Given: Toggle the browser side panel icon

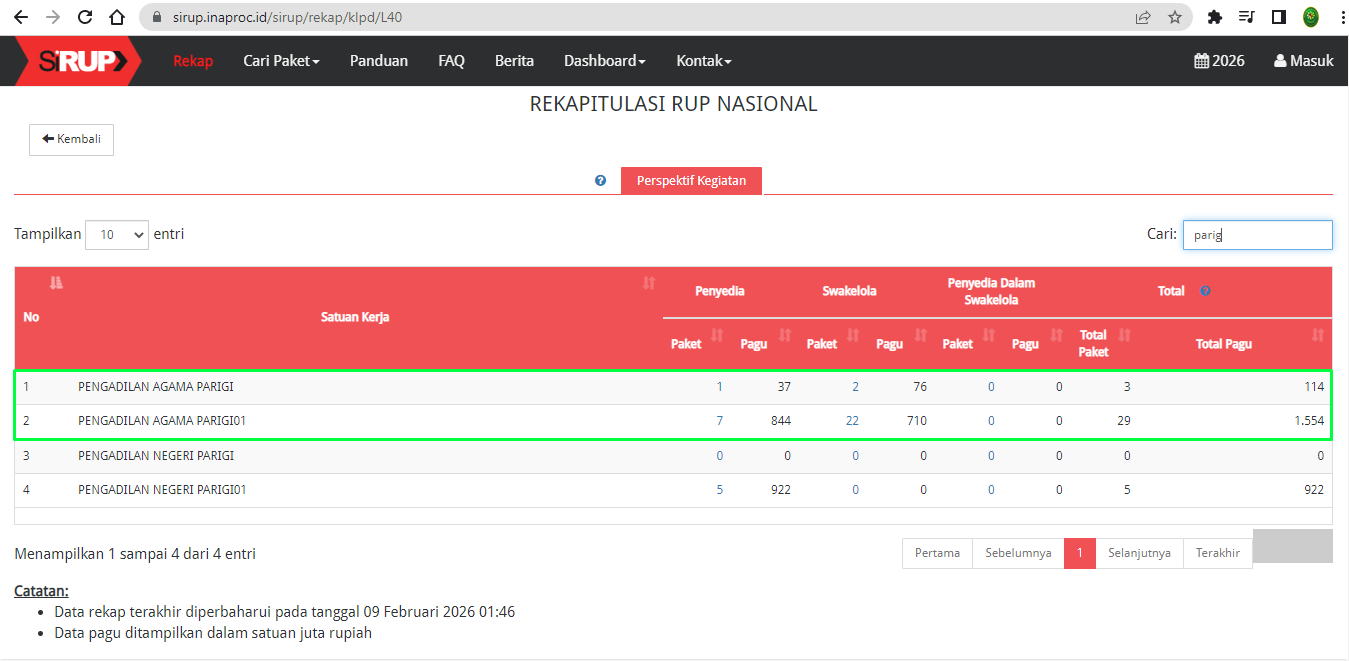Looking at the screenshot, I should (x=1278, y=17).
